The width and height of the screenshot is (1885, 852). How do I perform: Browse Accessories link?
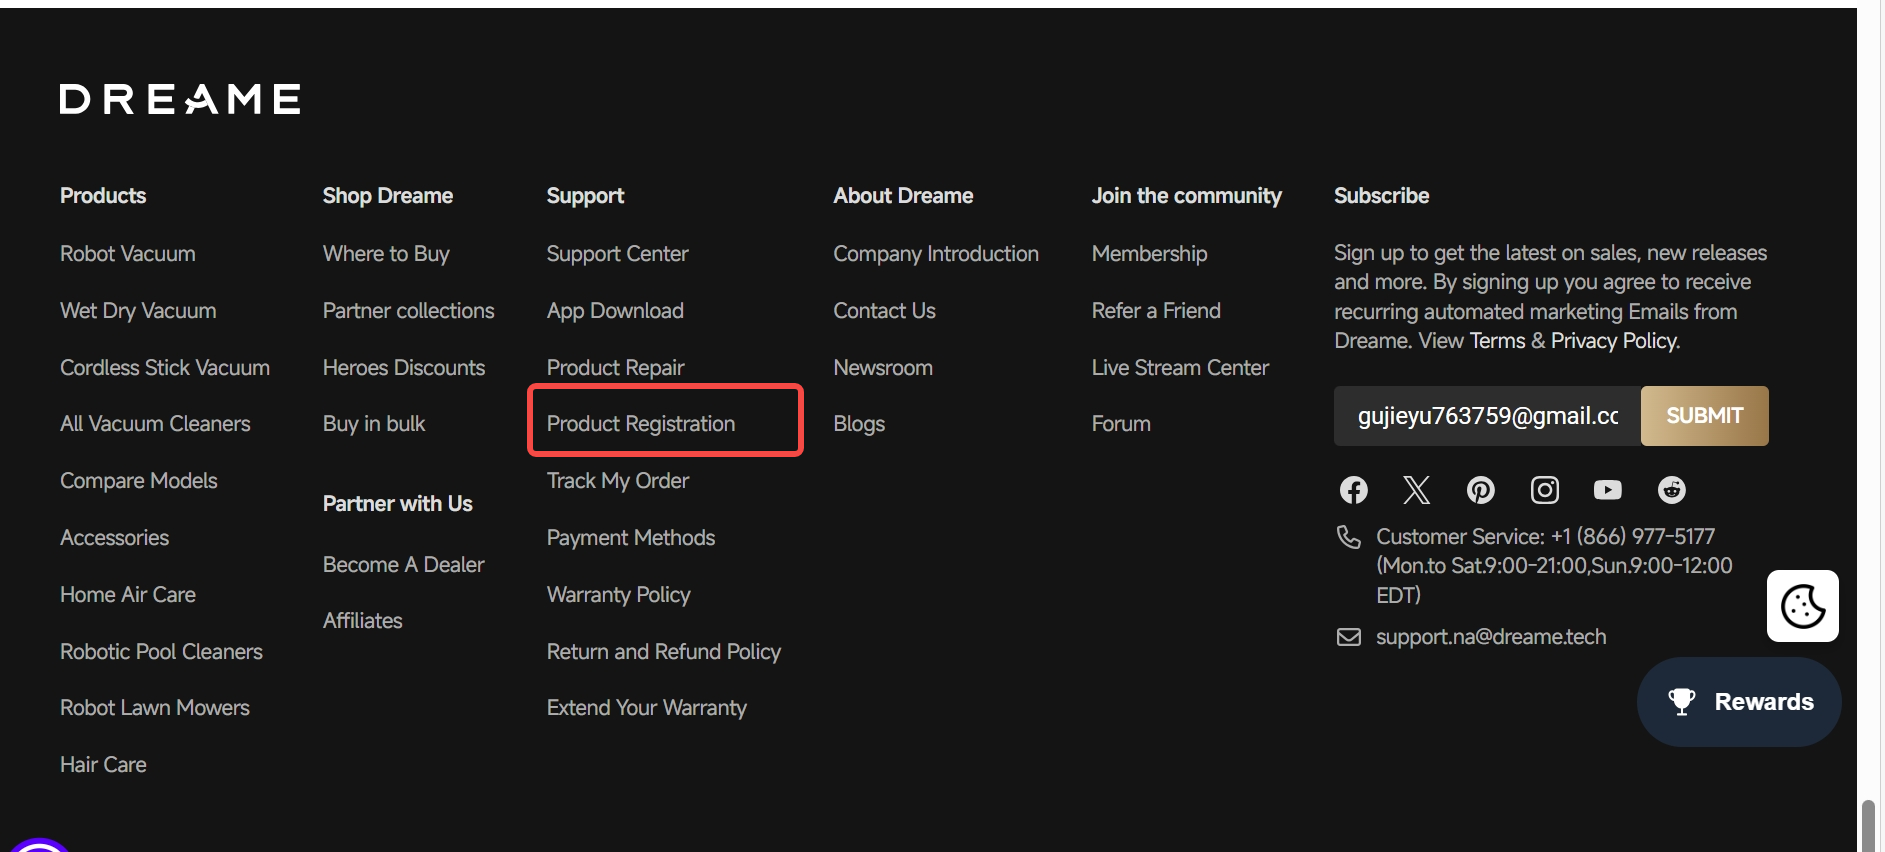click(x=114, y=538)
